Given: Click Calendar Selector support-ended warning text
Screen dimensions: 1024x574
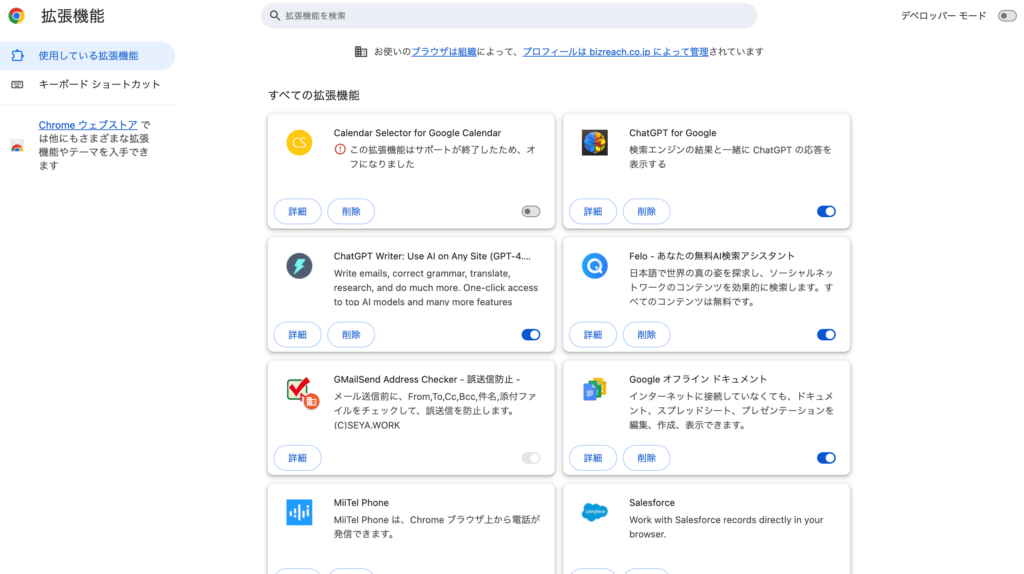Looking at the screenshot, I should click(442, 157).
